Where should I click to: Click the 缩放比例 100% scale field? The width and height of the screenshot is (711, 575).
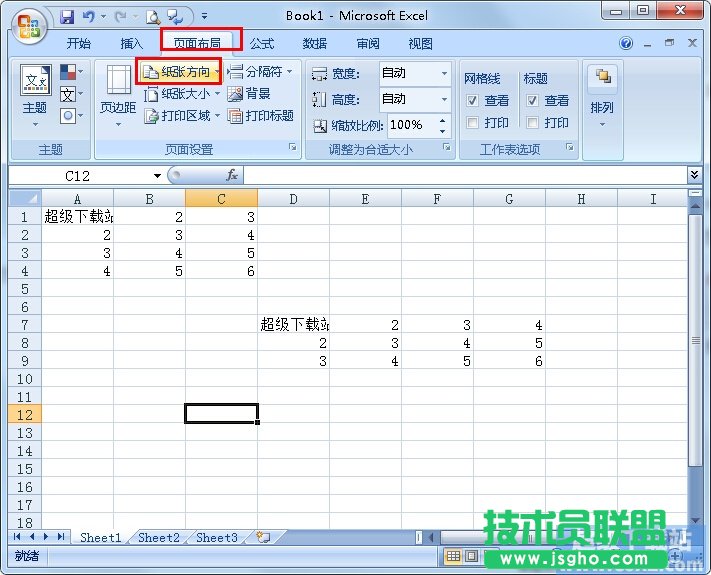(x=407, y=125)
